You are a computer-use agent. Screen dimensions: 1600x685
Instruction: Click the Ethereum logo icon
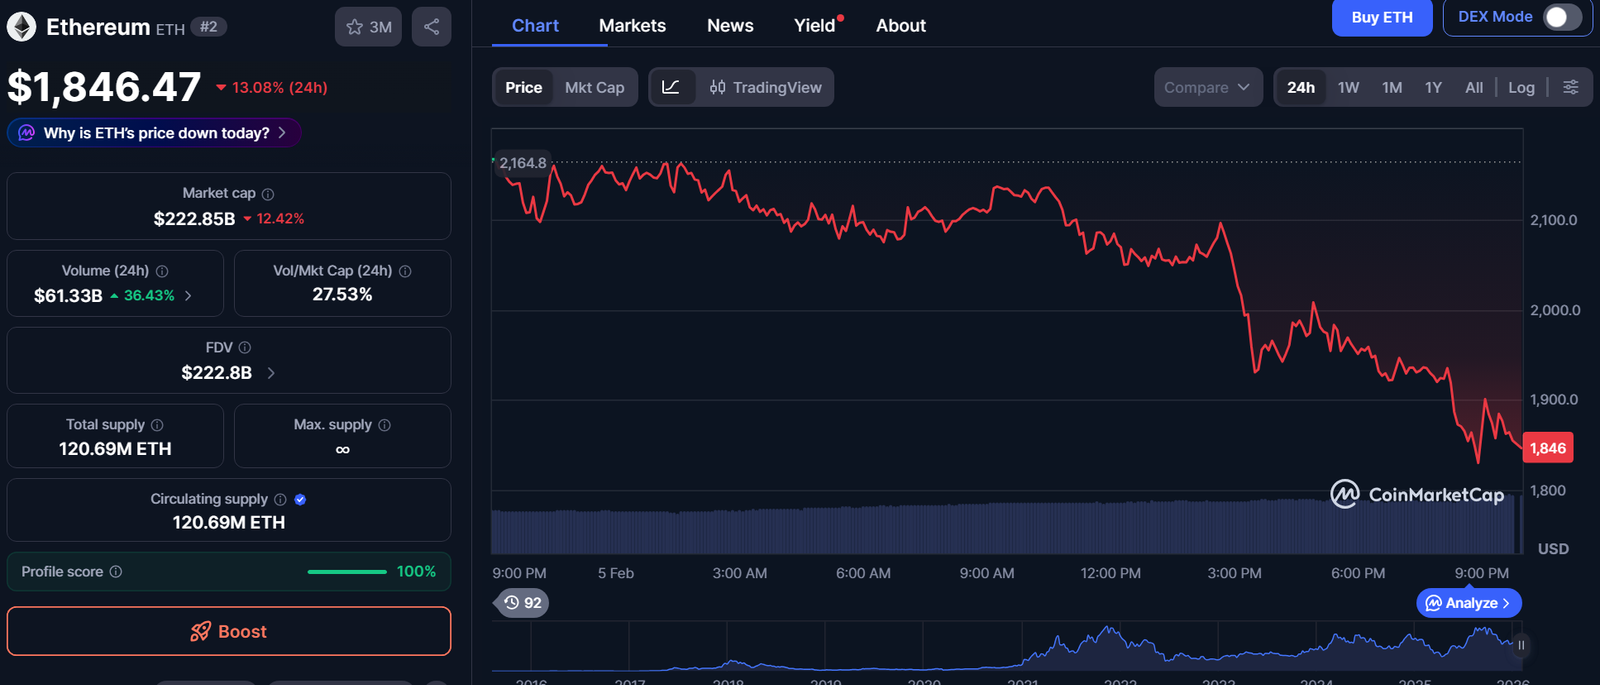pyautogui.click(x=21, y=27)
